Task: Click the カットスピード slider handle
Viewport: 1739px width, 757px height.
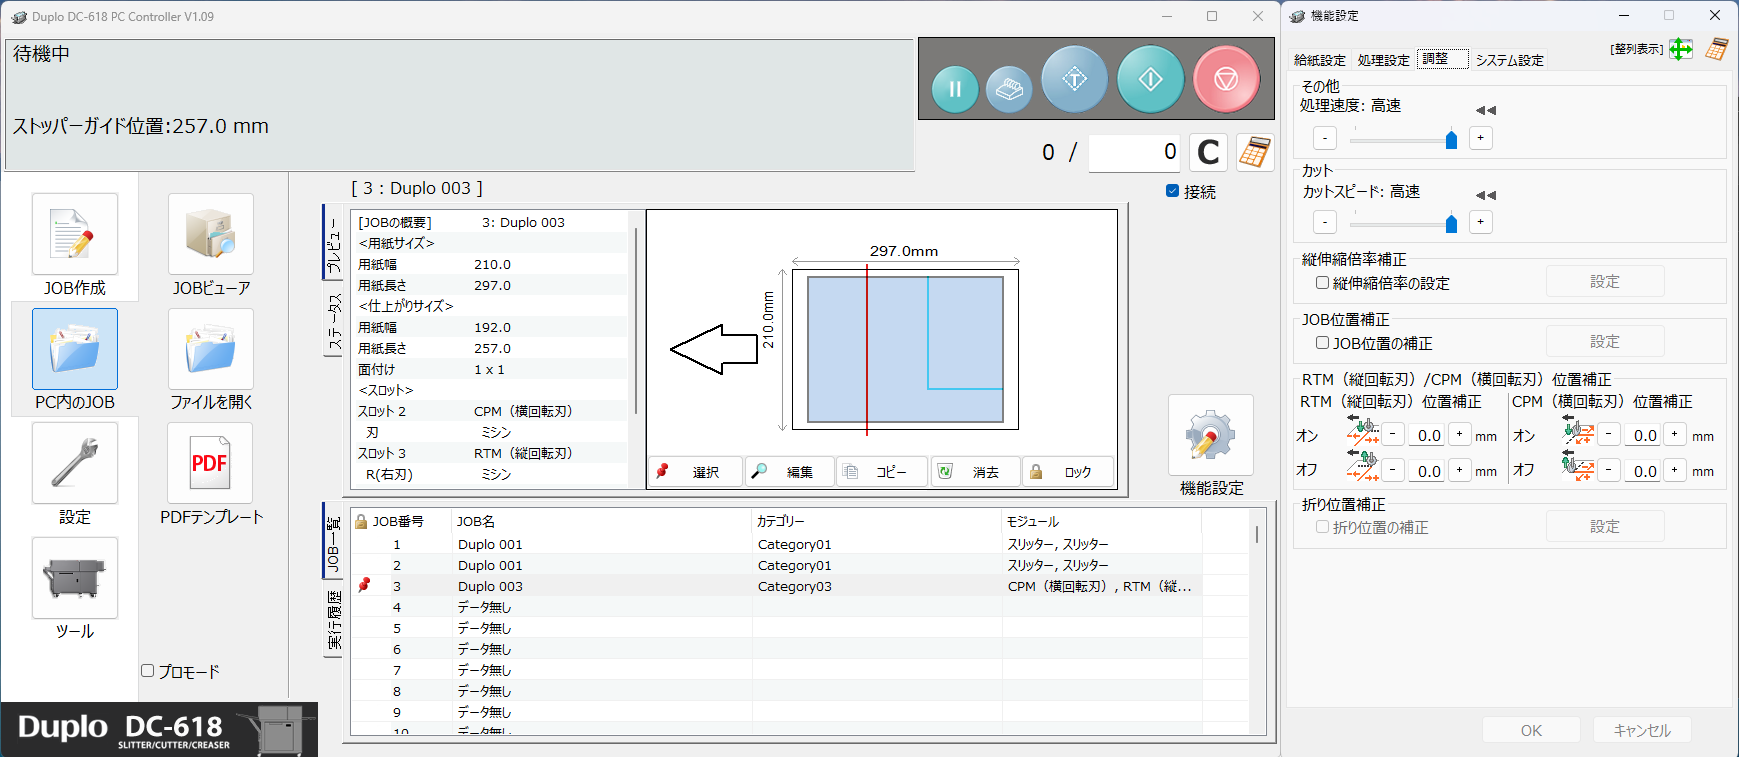Action: (x=1451, y=223)
